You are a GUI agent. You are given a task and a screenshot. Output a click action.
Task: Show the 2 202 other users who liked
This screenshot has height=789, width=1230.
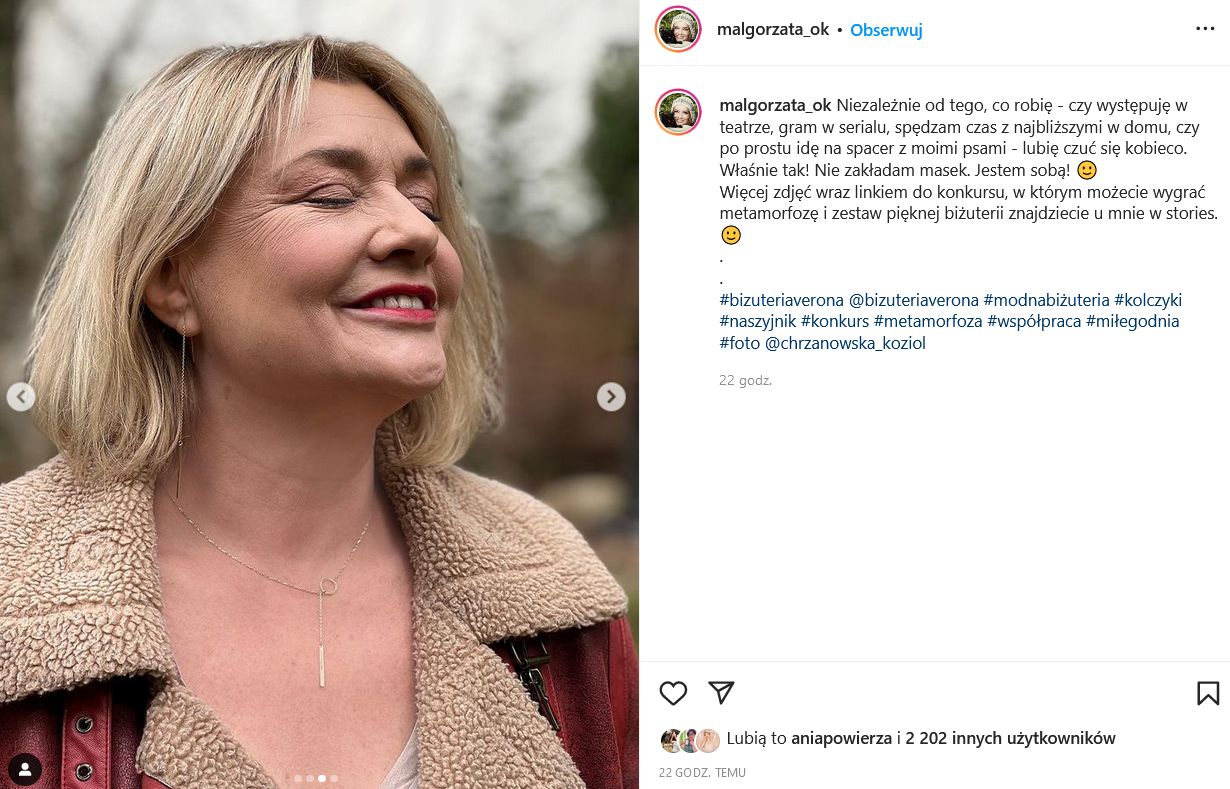tap(1010, 739)
